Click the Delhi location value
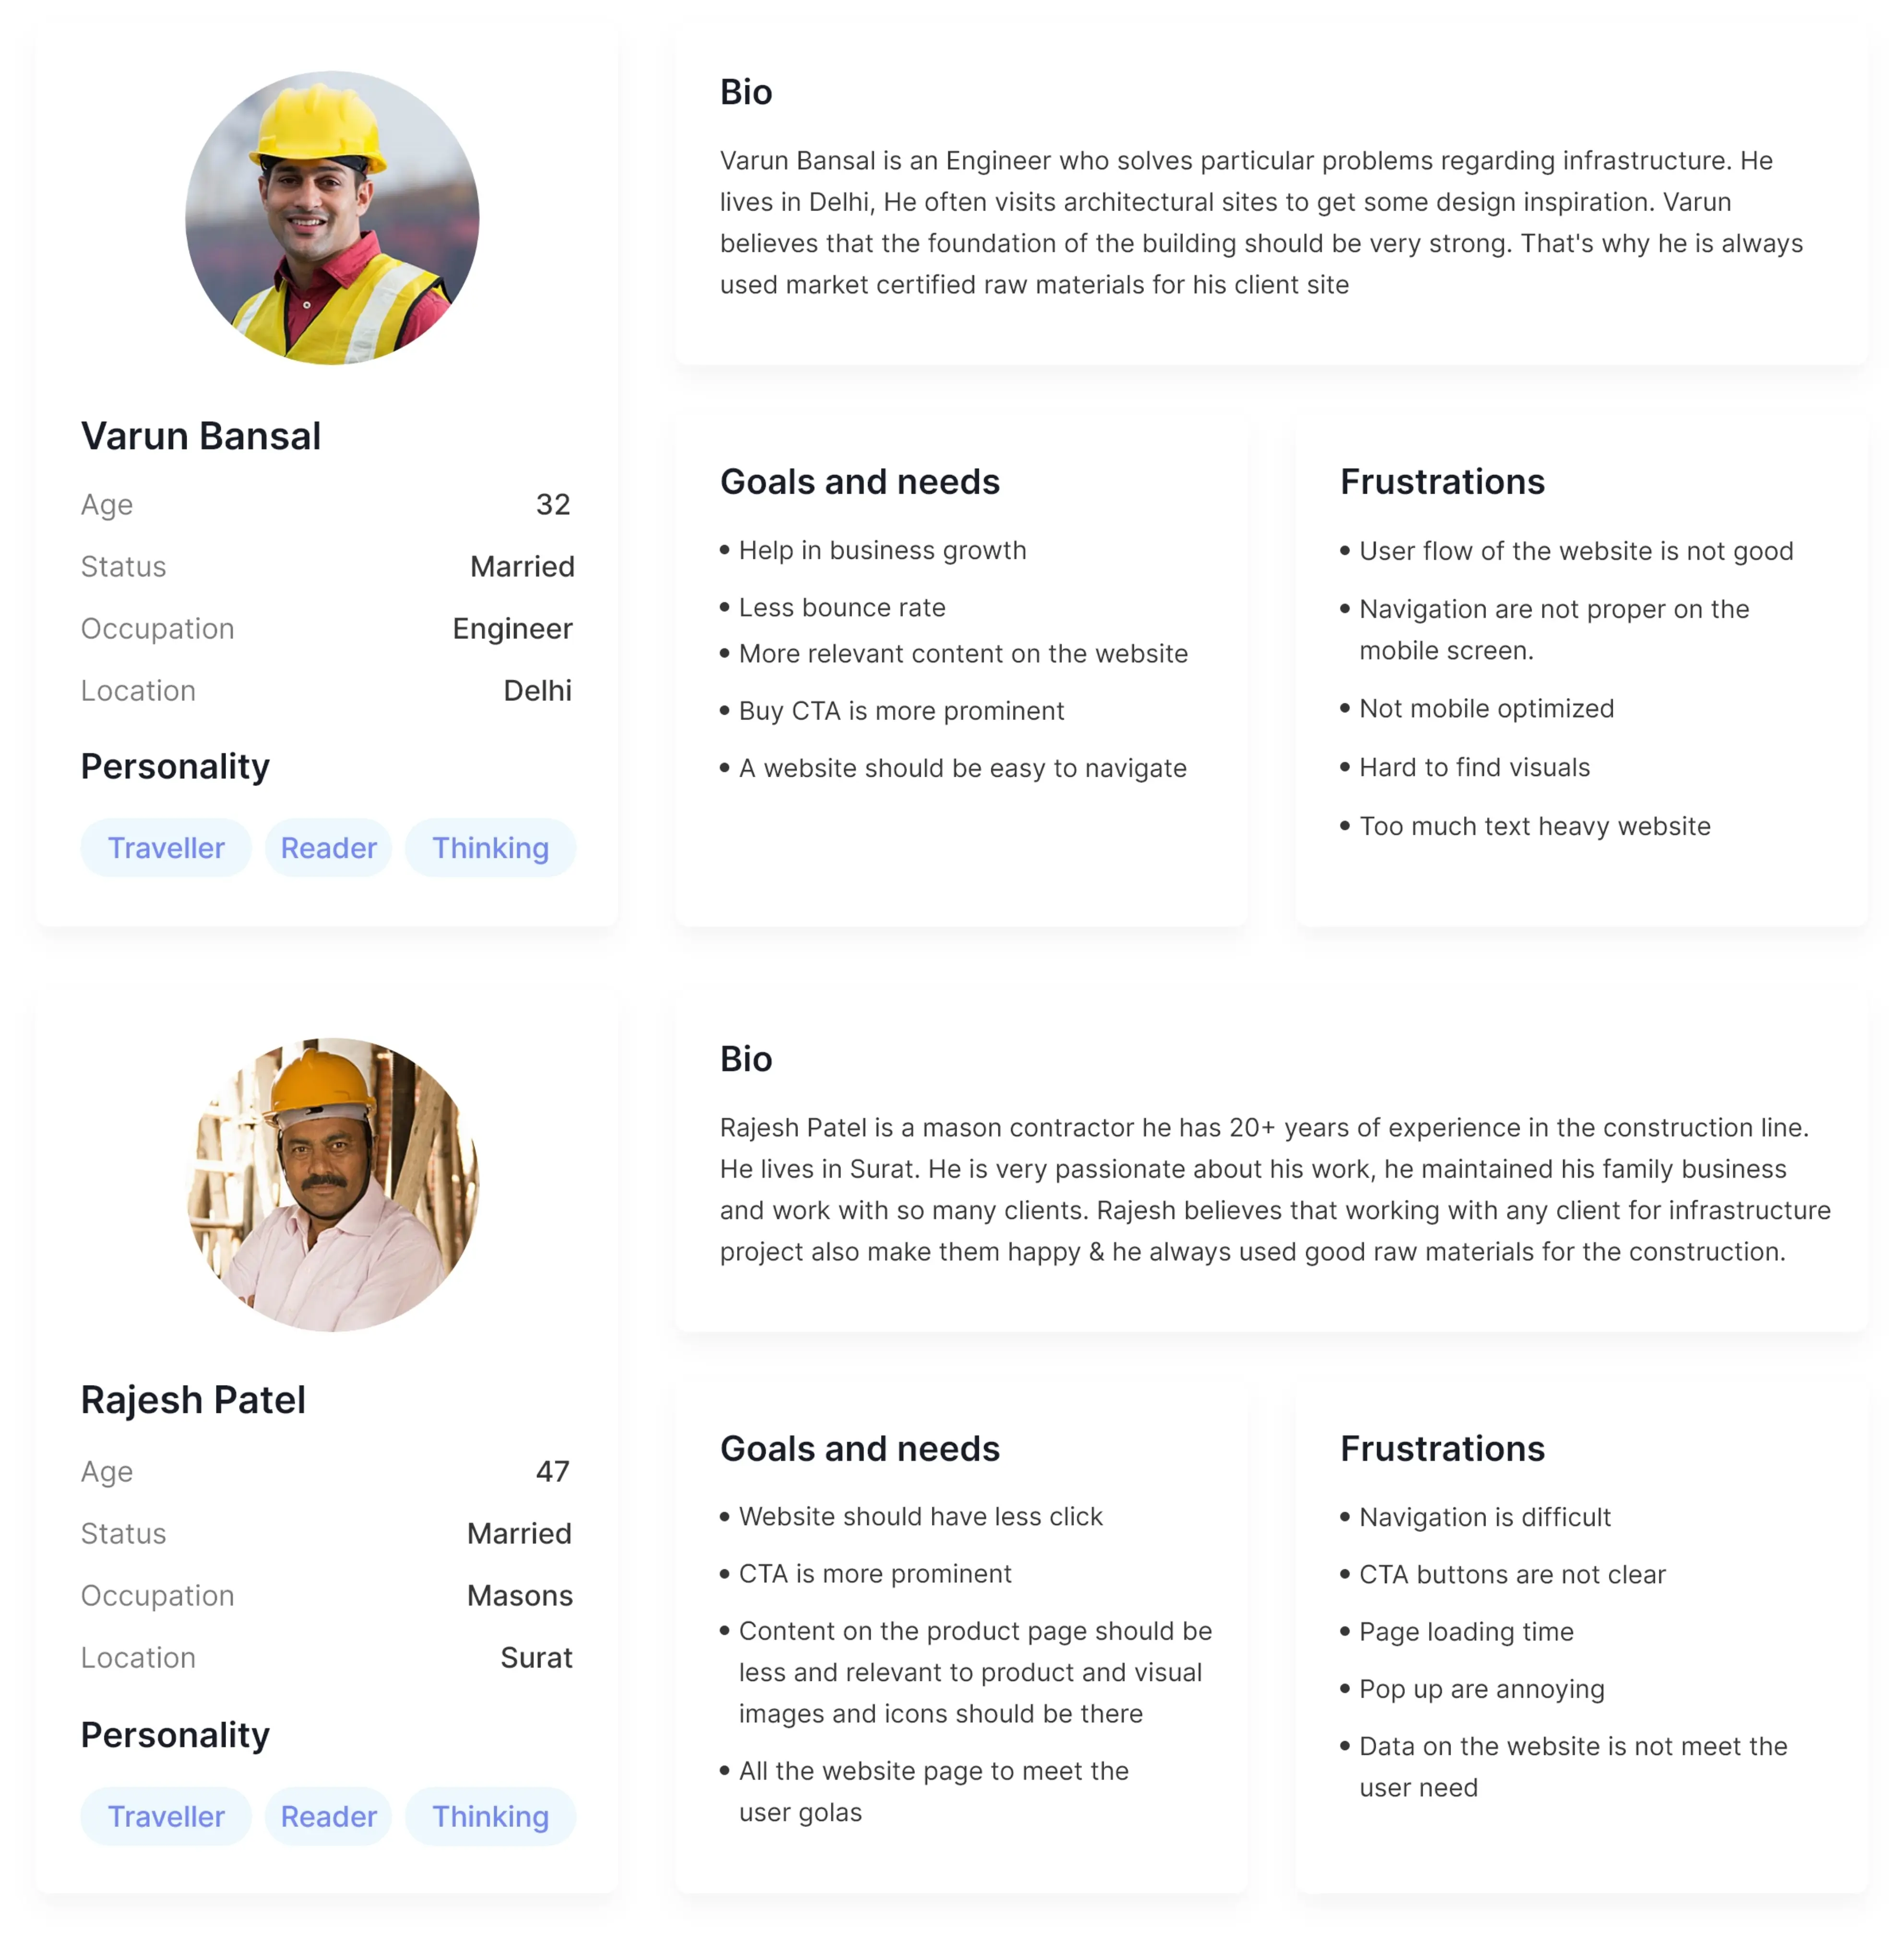Screen dimensions: 1904x1942 coord(538,691)
